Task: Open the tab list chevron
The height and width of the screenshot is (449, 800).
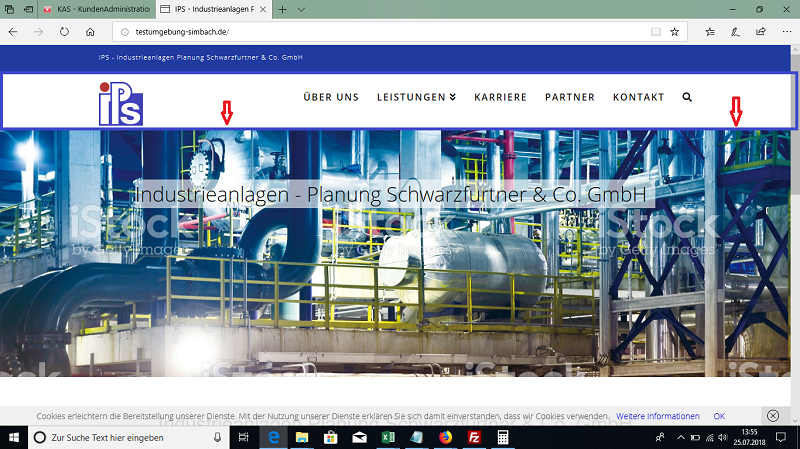Action: pyautogui.click(x=301, y=9)
